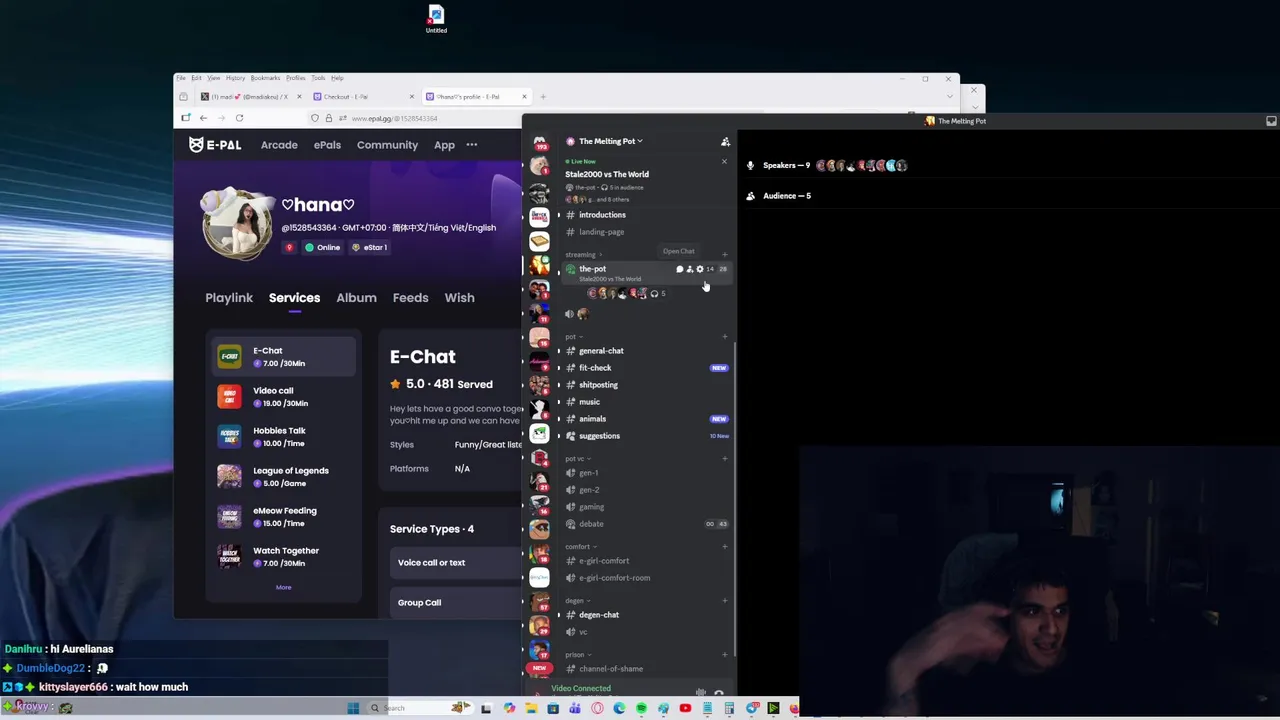Add channel to pot category
1280x720 pixels.
click(x=725, y=336)
